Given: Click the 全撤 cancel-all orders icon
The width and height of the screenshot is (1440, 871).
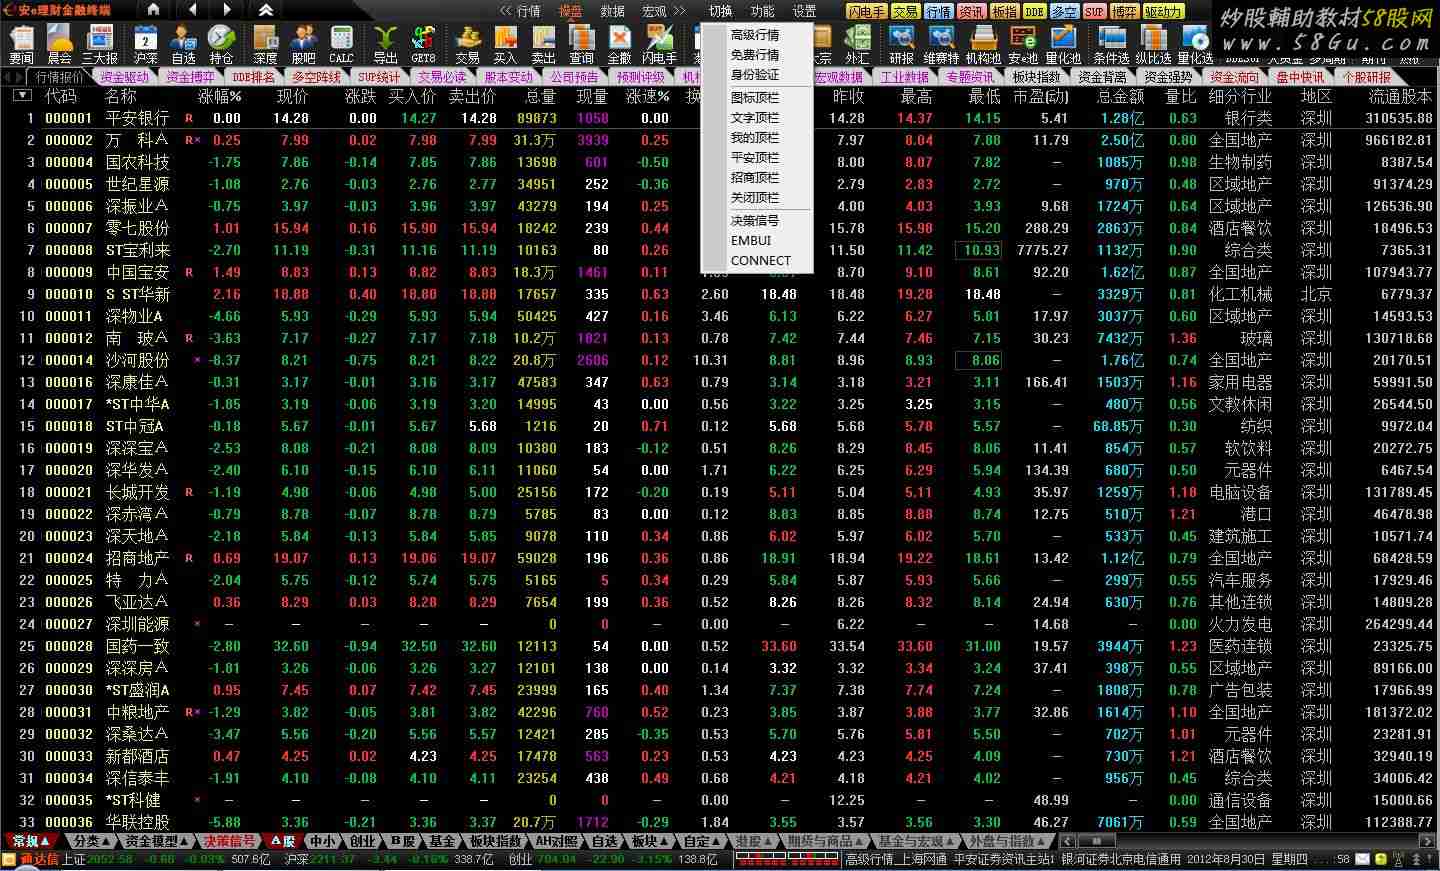Looking at the screenshot, I should 619,45.
